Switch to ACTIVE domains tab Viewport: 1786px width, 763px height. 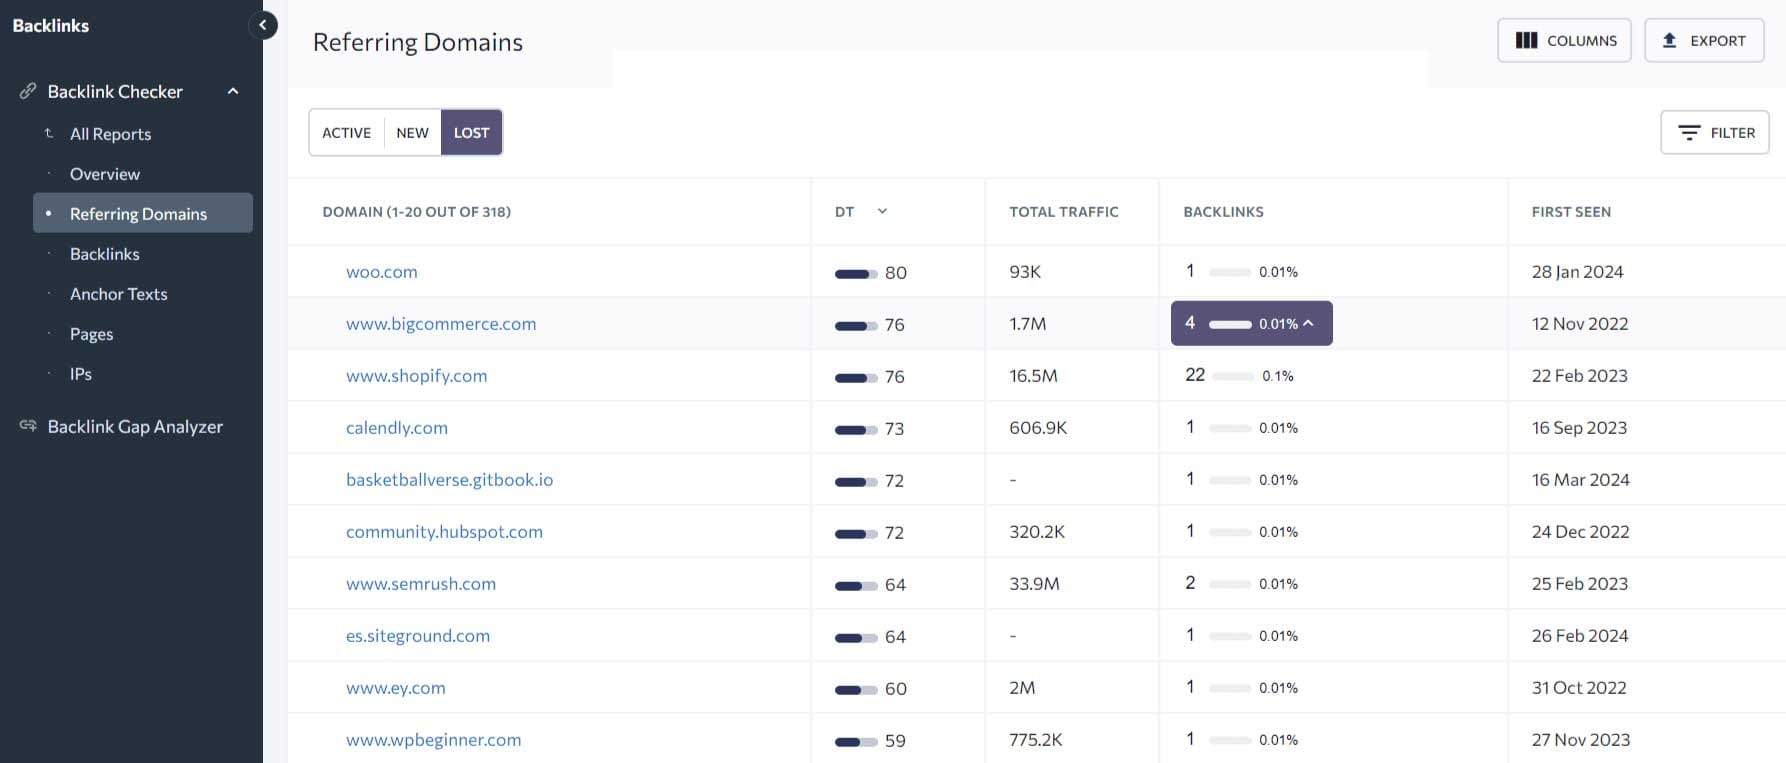[346, 132]
